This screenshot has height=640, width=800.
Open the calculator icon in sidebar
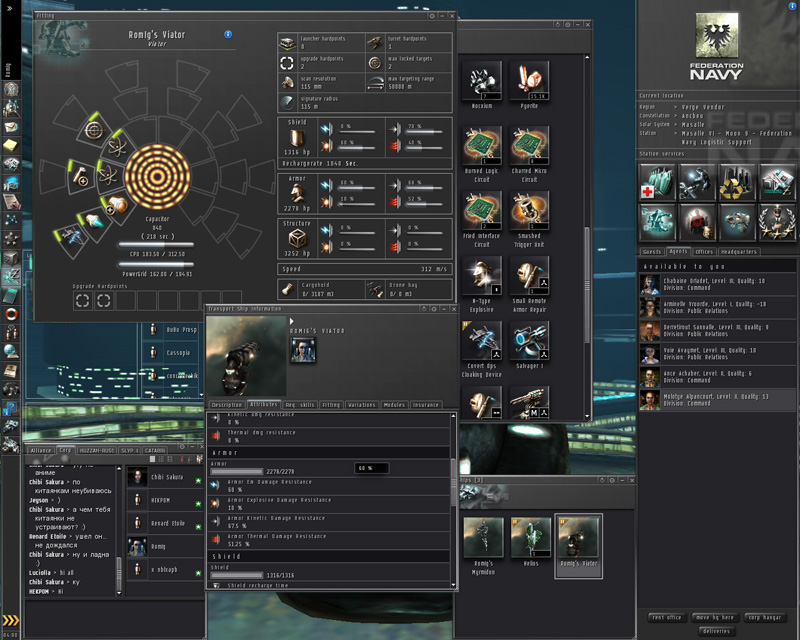[x=11, y=296]
